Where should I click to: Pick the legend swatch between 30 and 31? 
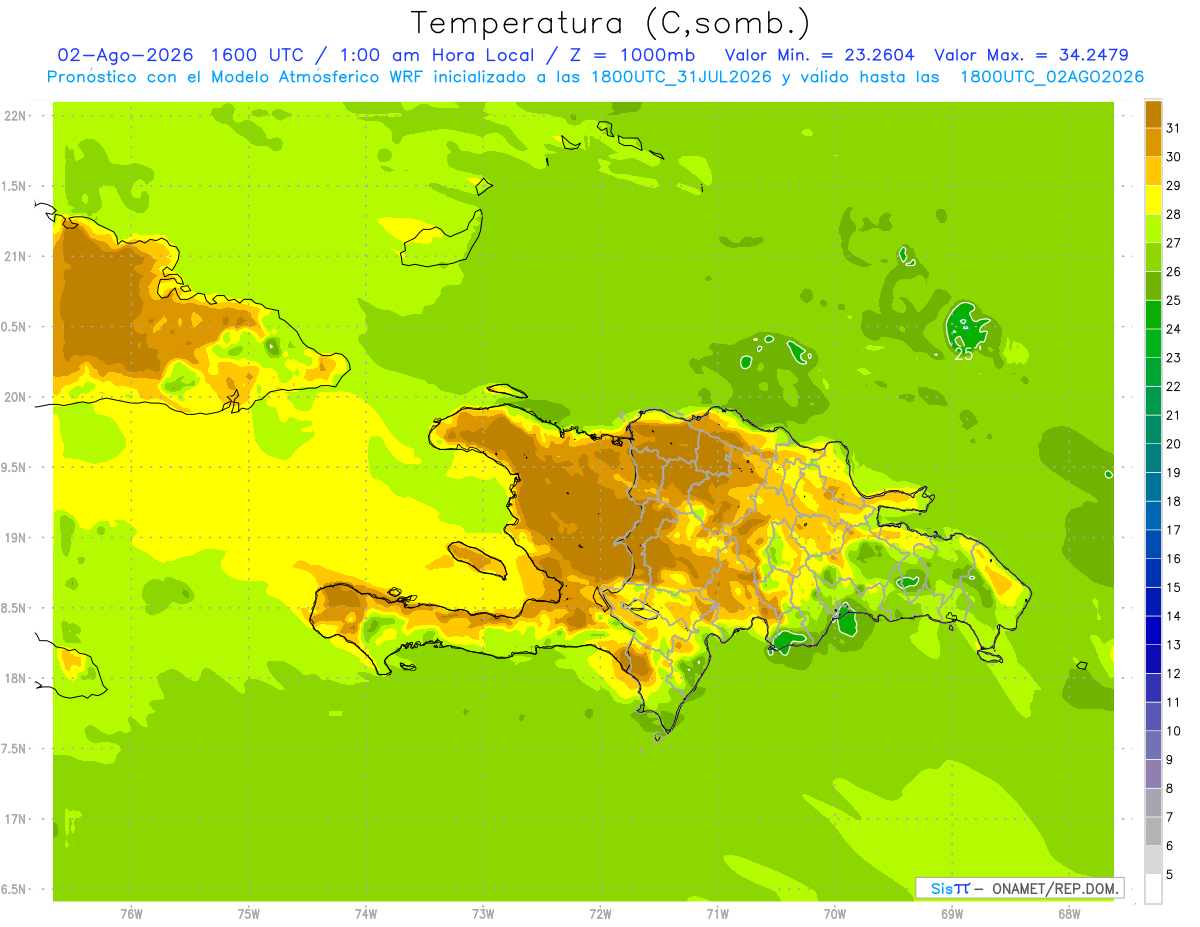1153,142
